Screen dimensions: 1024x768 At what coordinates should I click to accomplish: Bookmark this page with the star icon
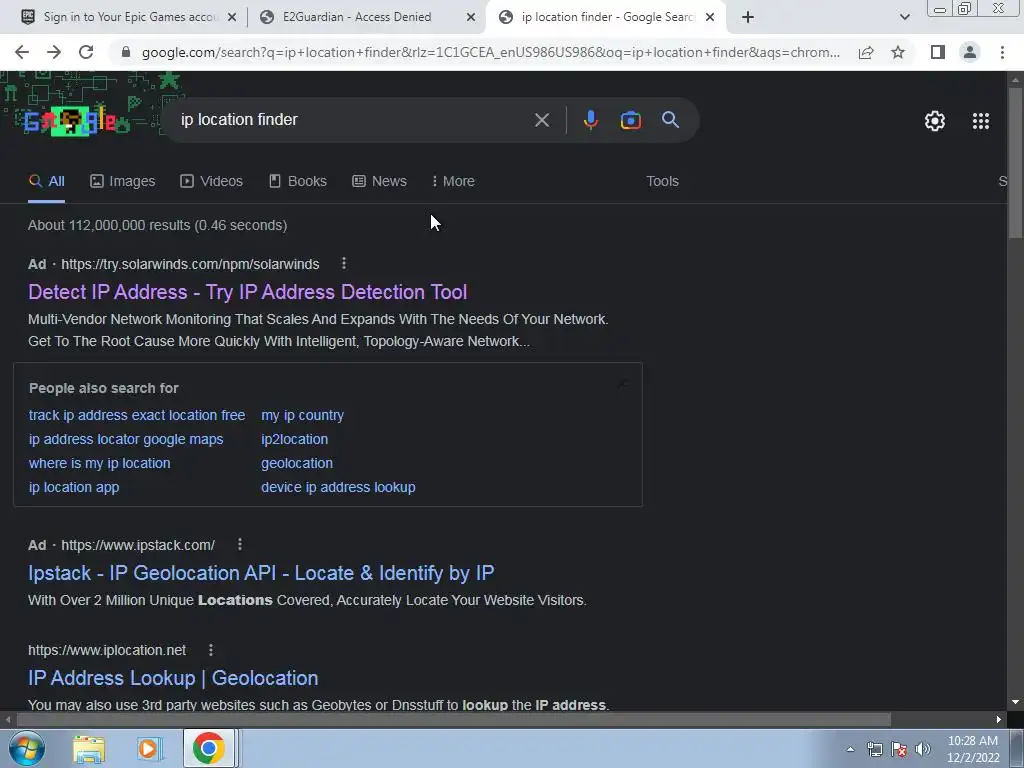click(898, 52)
